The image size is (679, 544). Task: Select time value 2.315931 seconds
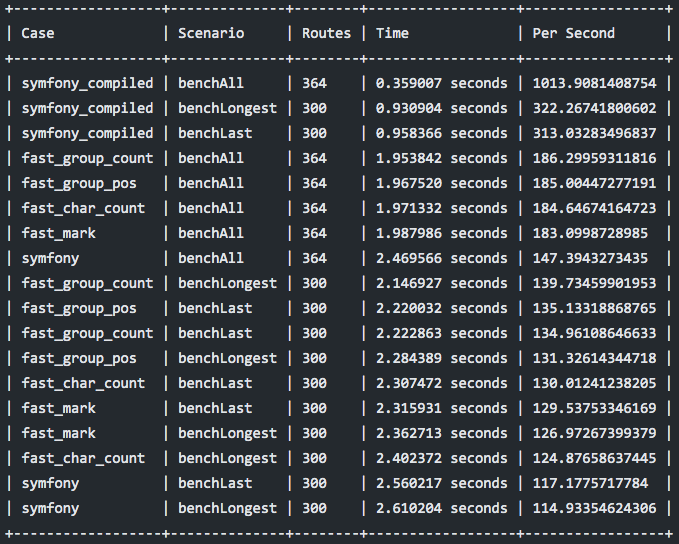click(442, 408)
